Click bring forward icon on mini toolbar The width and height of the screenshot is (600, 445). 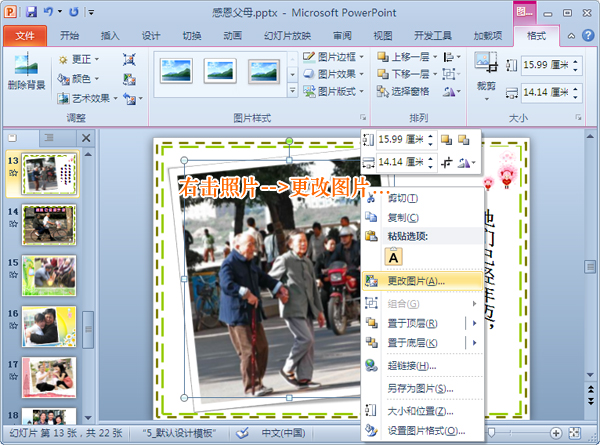446,140
